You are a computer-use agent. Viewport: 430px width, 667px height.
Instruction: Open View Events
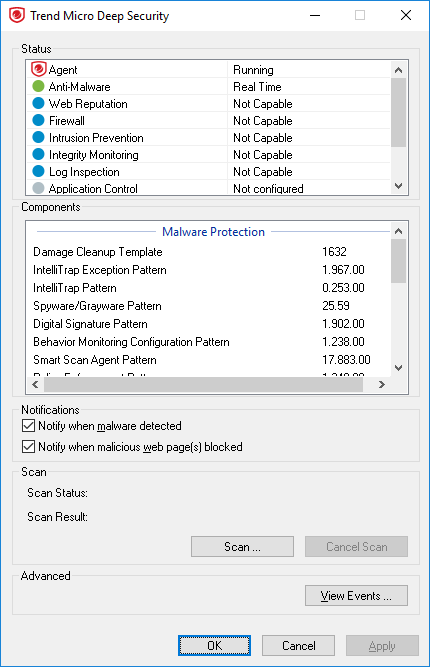(356, 596)
